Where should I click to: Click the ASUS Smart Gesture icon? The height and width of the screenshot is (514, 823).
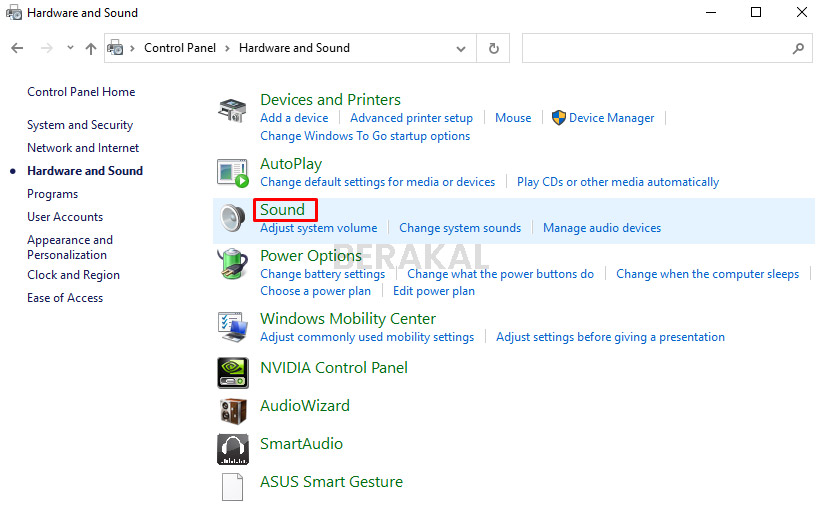232,486
